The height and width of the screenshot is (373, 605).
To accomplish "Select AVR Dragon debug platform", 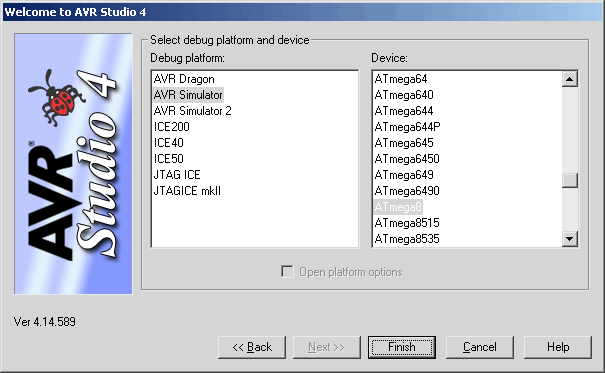I will pos(184,79).
